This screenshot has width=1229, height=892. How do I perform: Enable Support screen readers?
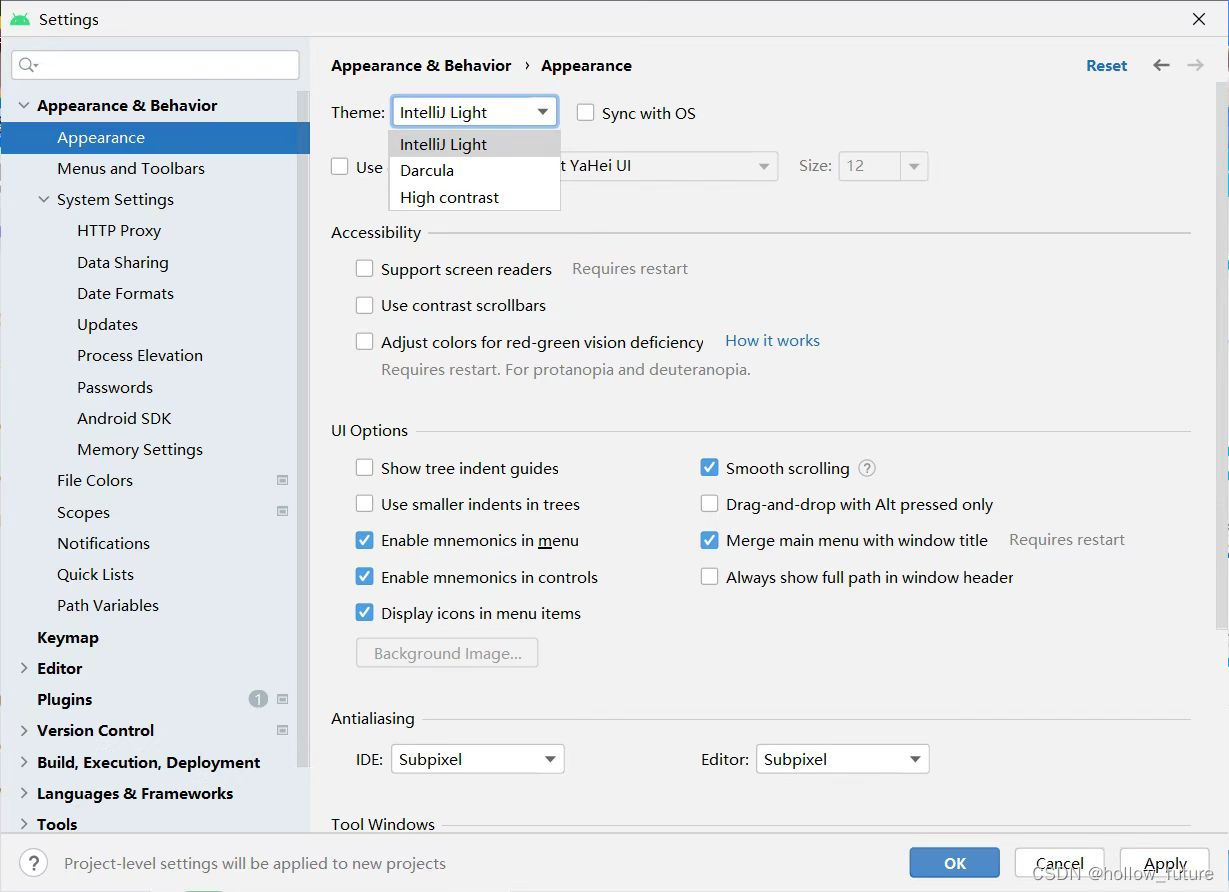point(365,269)
